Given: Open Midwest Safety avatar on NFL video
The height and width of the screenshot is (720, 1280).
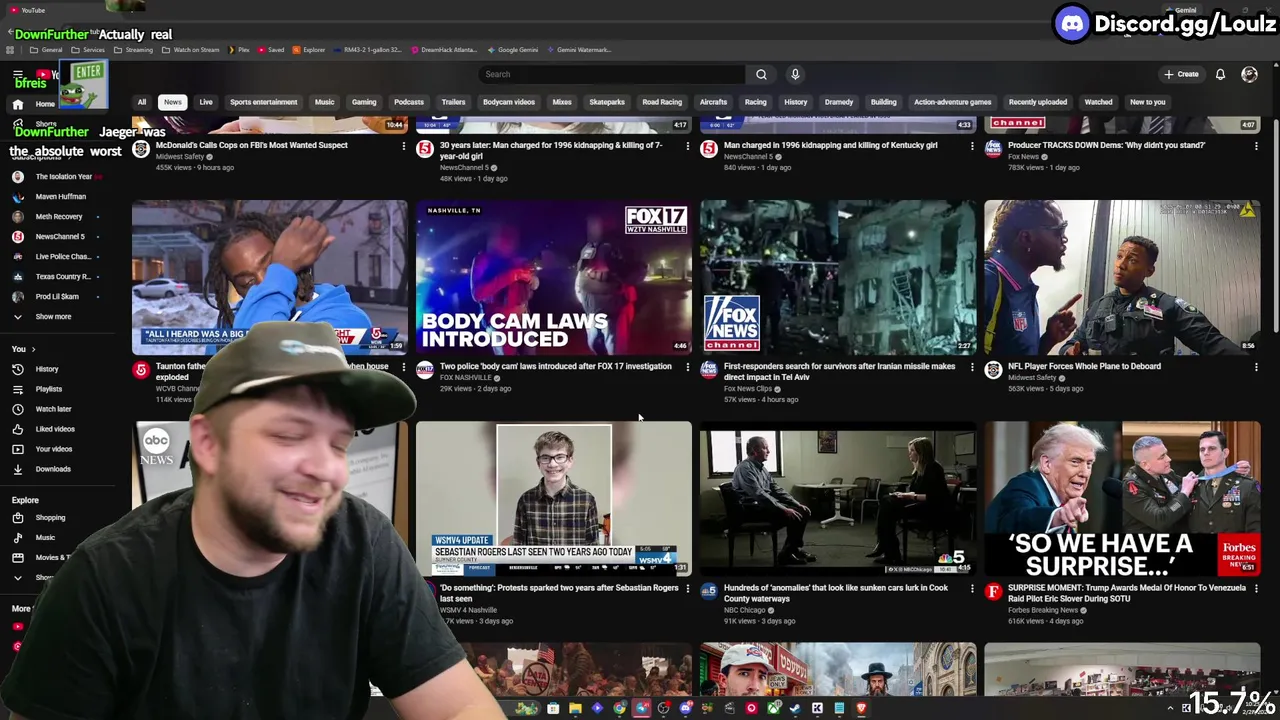Looking at the screenshot, I should [993, 370].
